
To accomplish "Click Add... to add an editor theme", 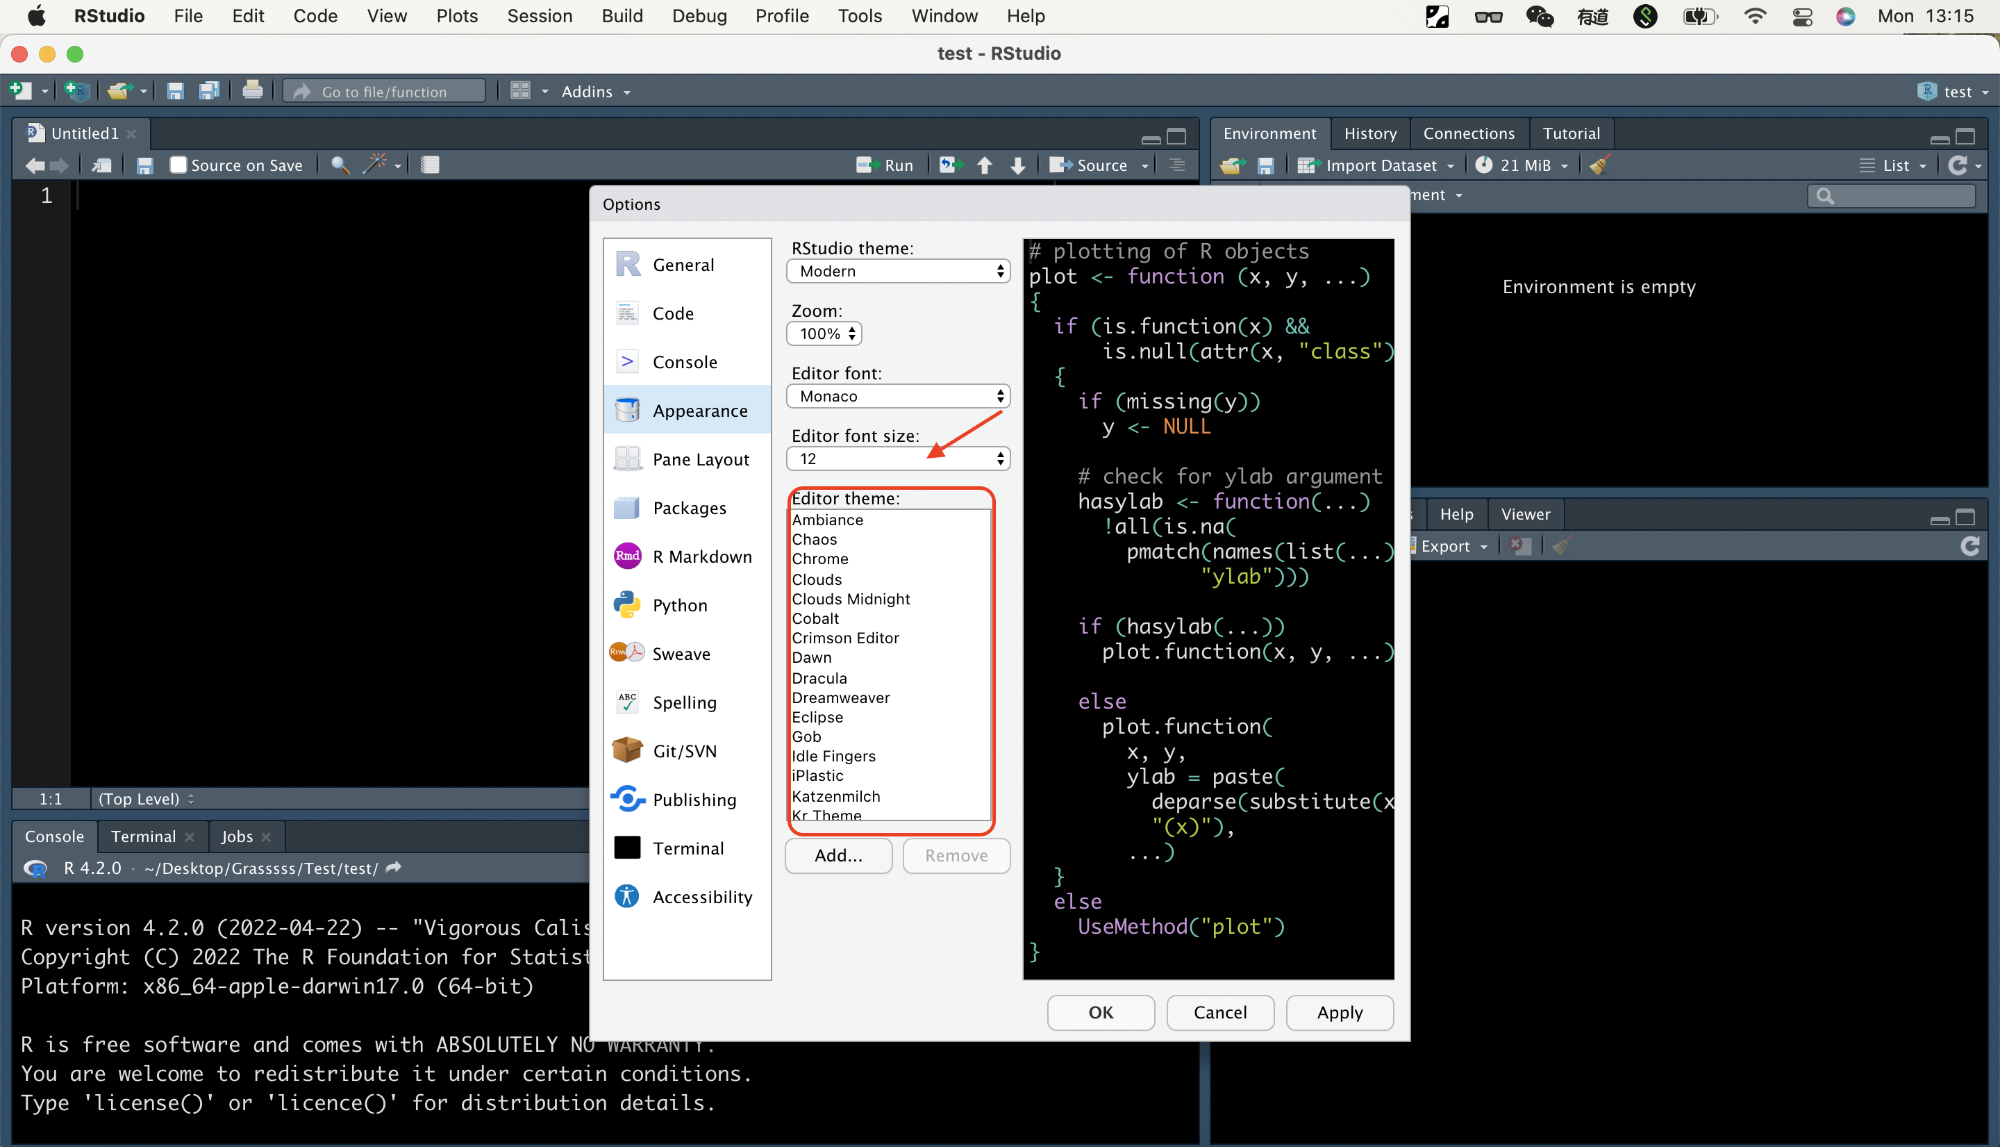I will click(x=838, y=855).
